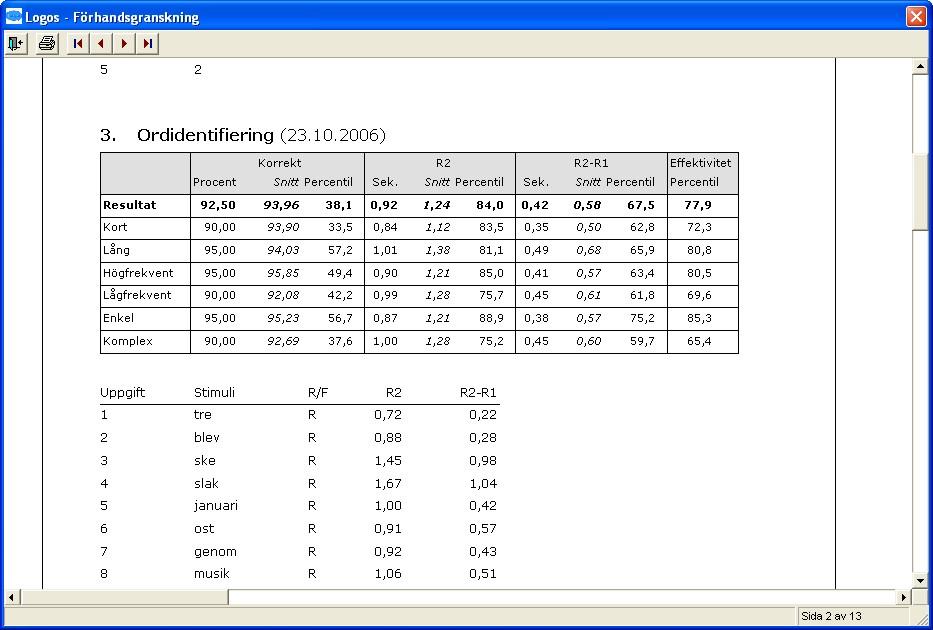
Task: Click the Print icon in toolbar
Action: (x=47, y=43)
